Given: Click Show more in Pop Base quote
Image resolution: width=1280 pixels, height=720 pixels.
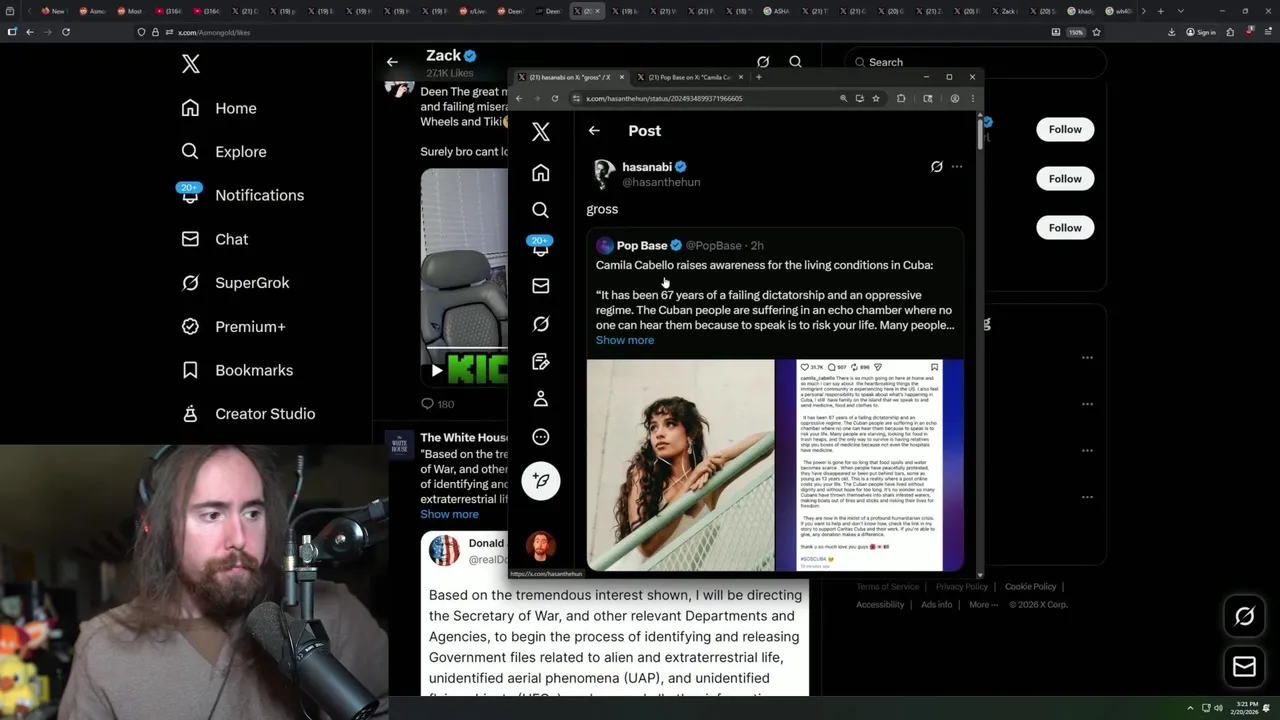Looking at the screenshot, I should pos(625,340).
